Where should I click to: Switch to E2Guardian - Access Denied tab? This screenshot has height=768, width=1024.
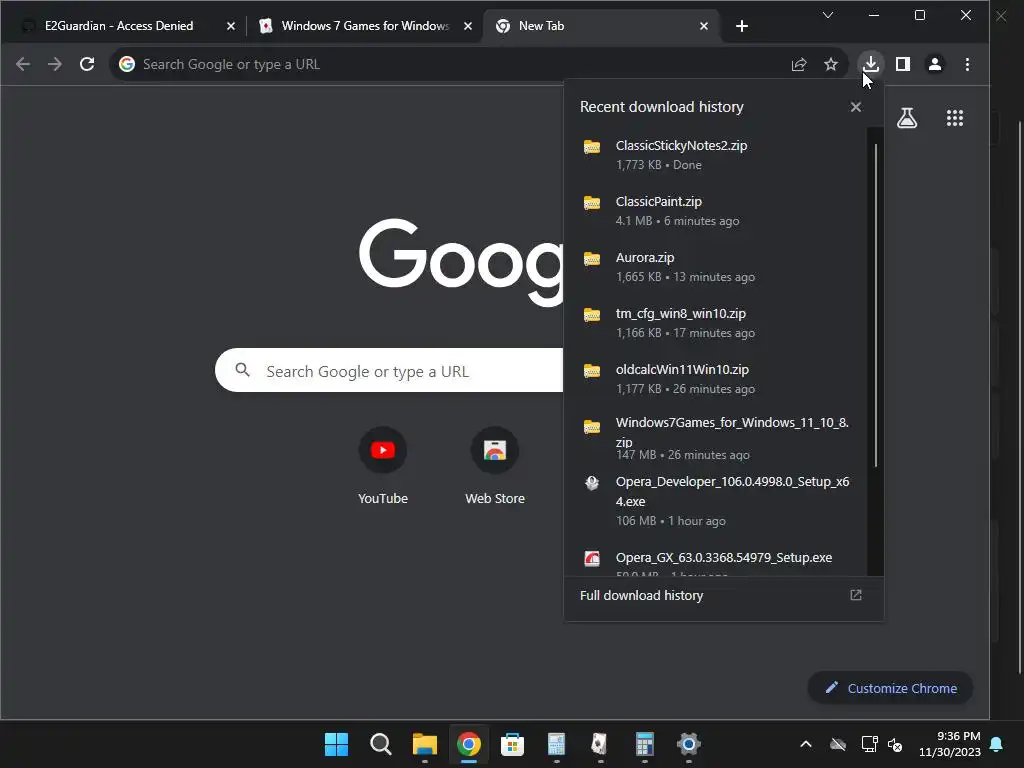[119, 26]
